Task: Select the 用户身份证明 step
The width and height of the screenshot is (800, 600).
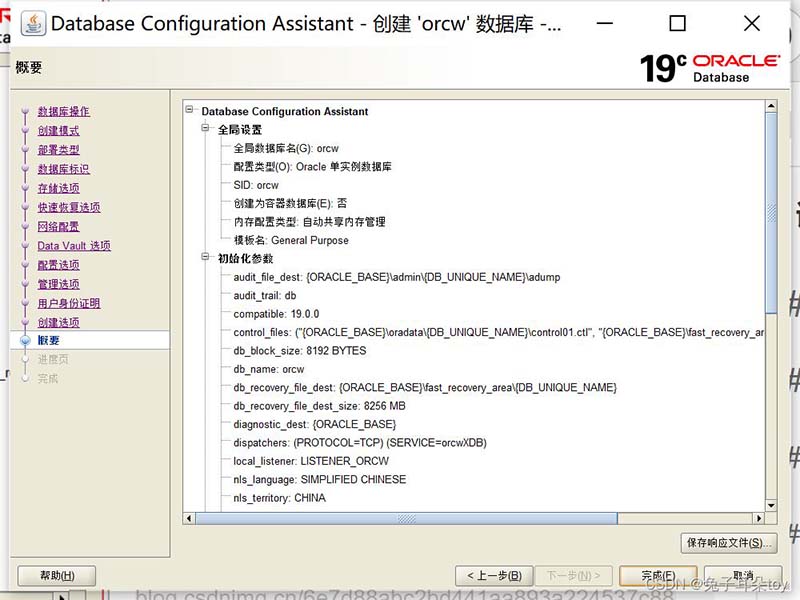Action: [68, 303]
